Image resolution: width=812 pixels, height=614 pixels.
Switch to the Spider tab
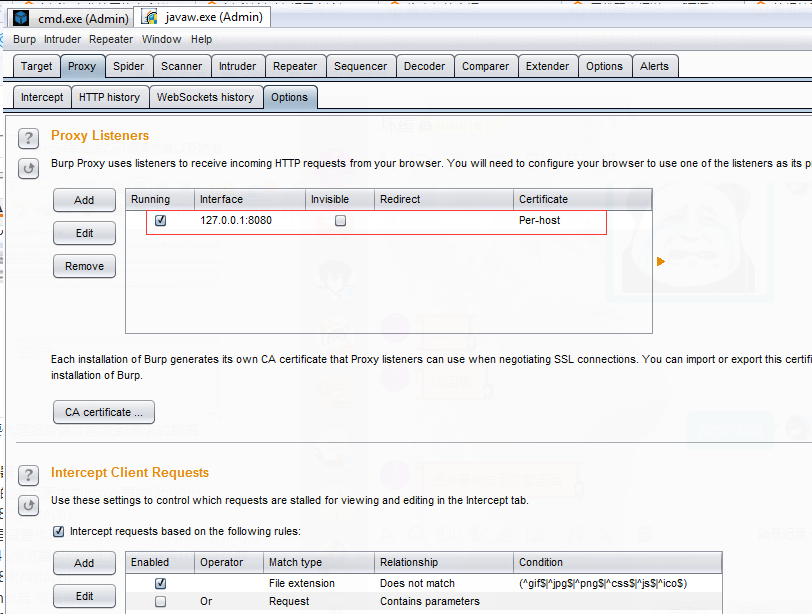(x=128, y=66)
